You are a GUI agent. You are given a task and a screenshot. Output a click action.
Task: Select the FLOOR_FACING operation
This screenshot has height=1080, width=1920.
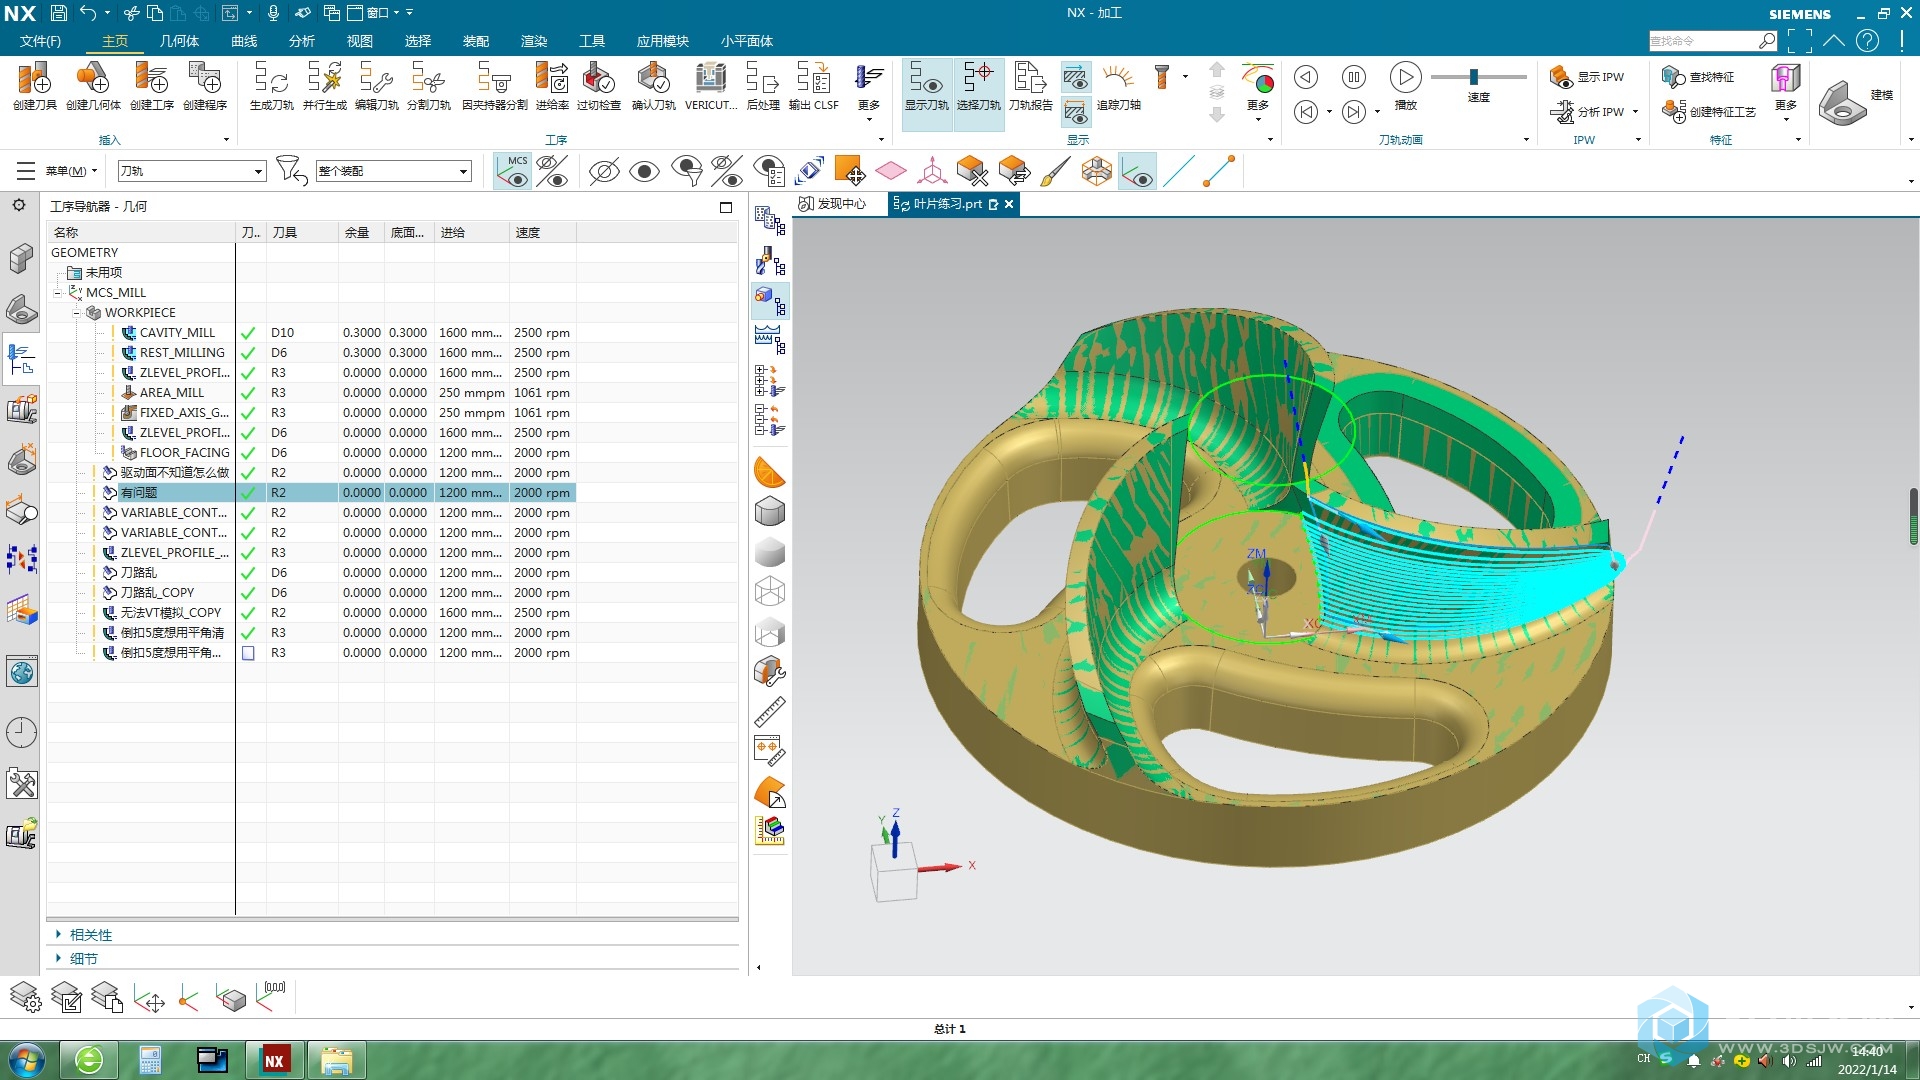(184, 453)
